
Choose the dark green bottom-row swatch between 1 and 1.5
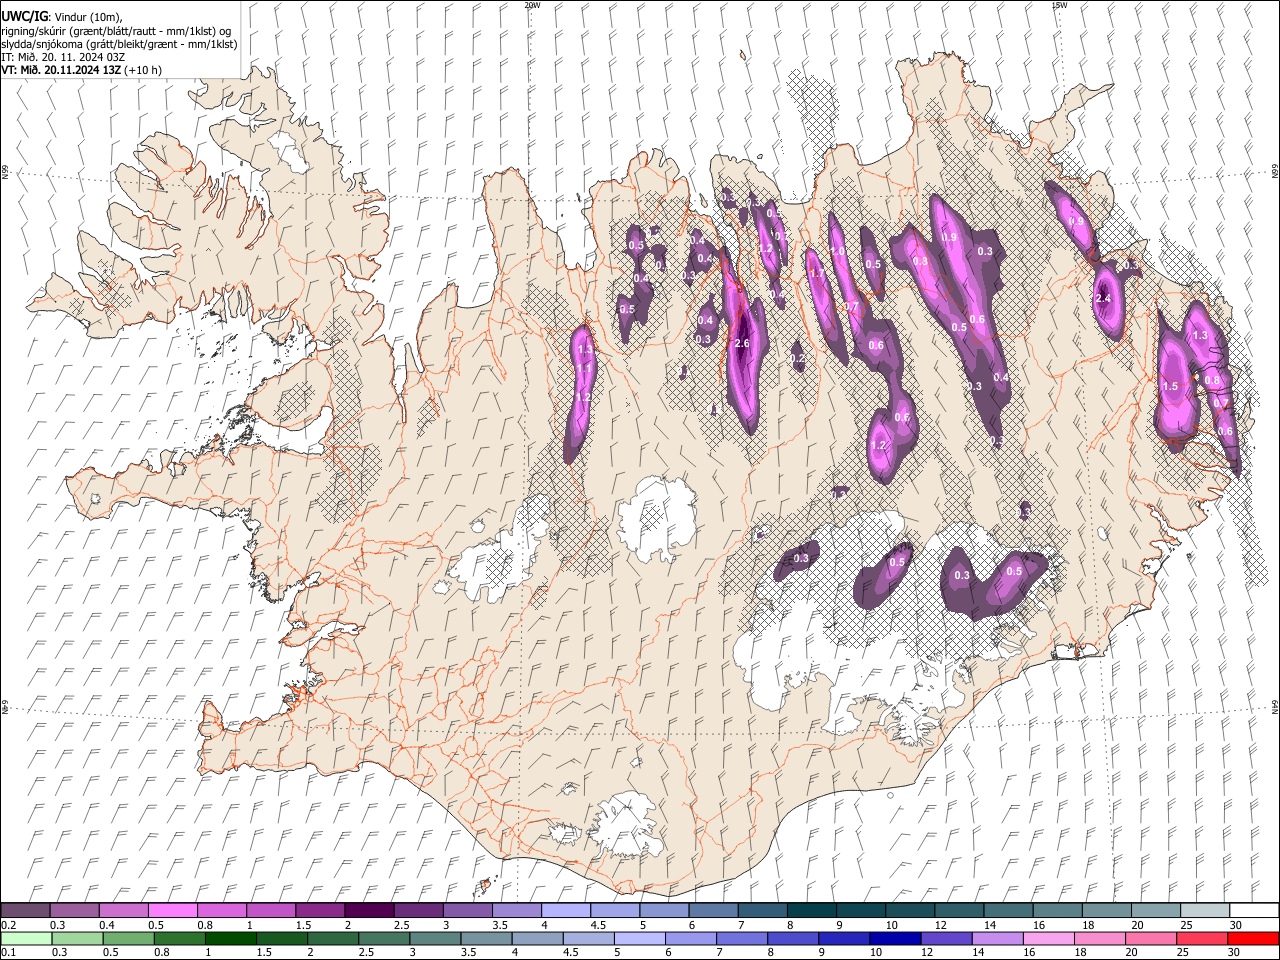(x=230, y=938)
